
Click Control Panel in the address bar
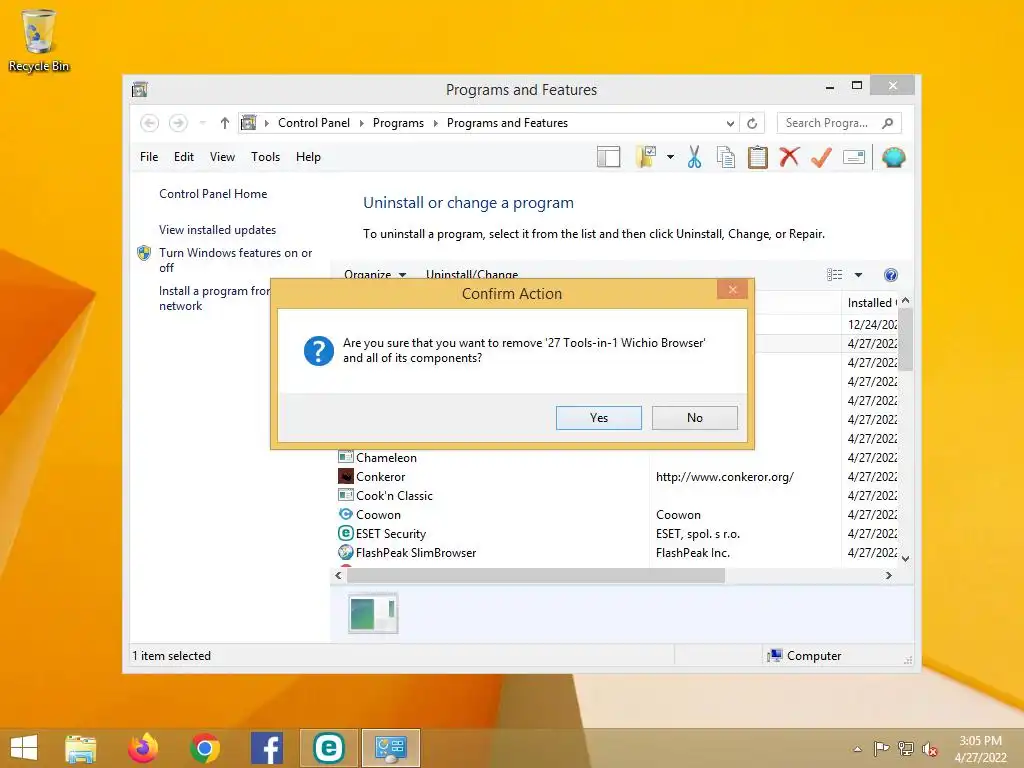click(313, 123)
